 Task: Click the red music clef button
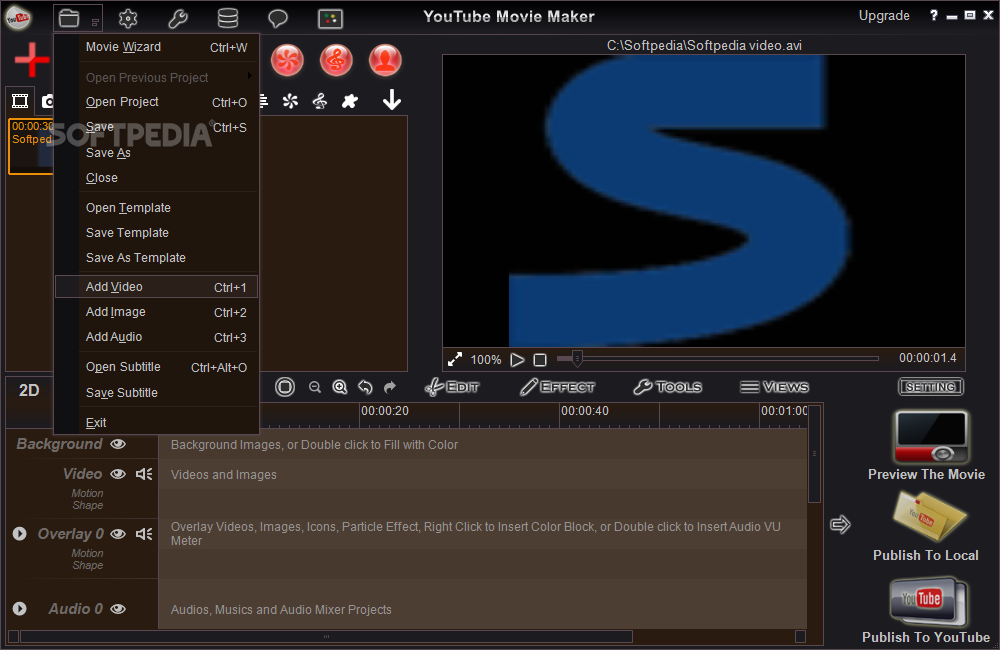click(x=336, y=61)
